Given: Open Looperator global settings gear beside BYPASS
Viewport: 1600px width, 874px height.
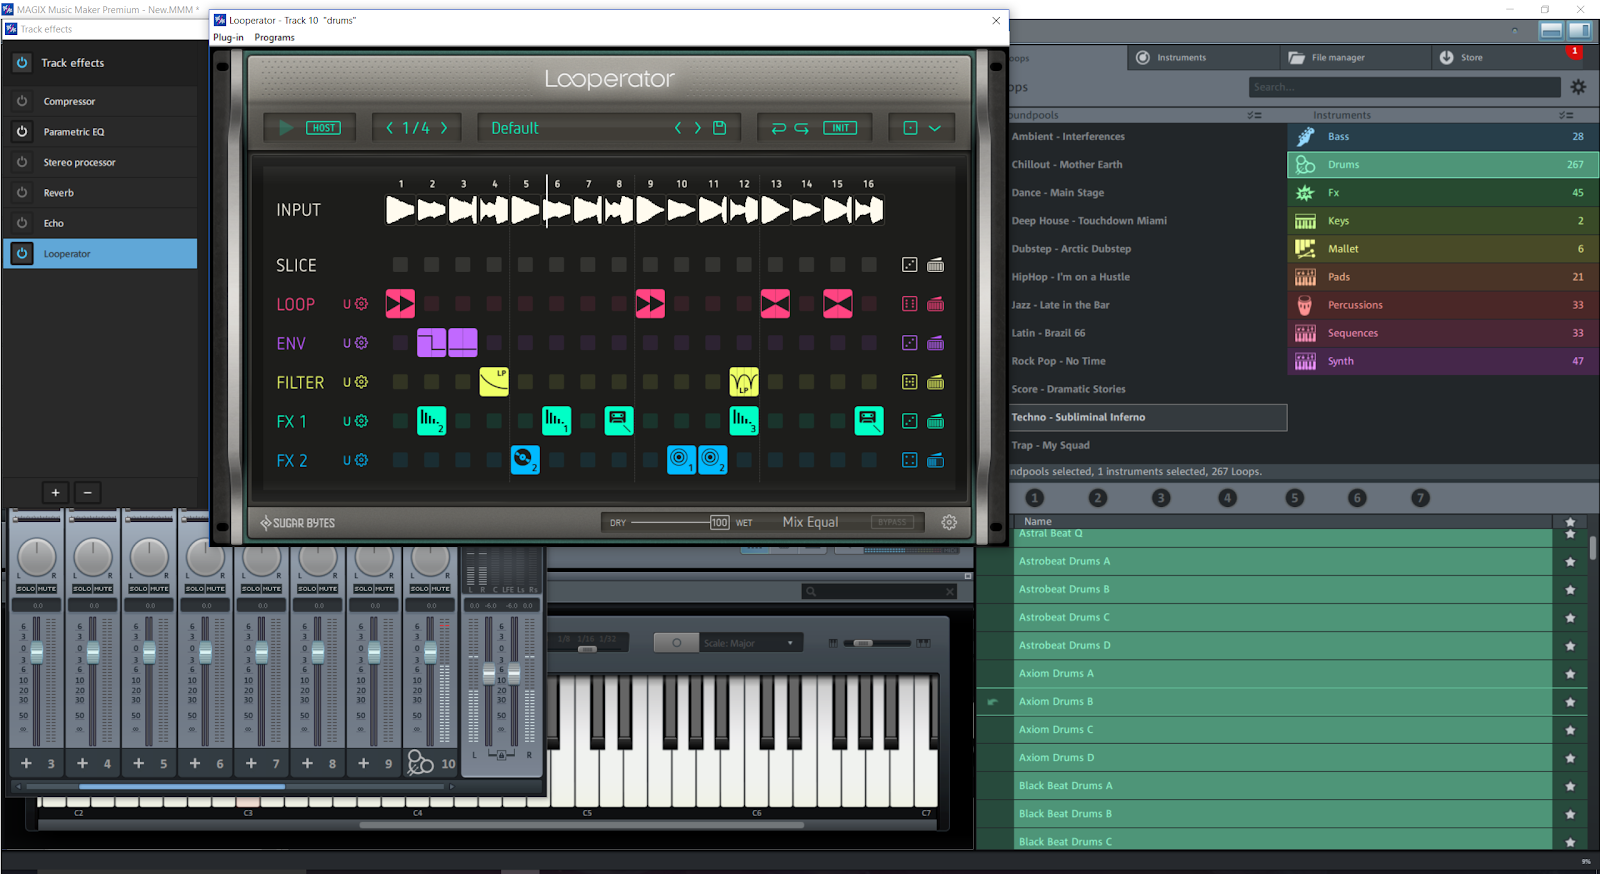Looking at the screenshot, I should (949, 522).
